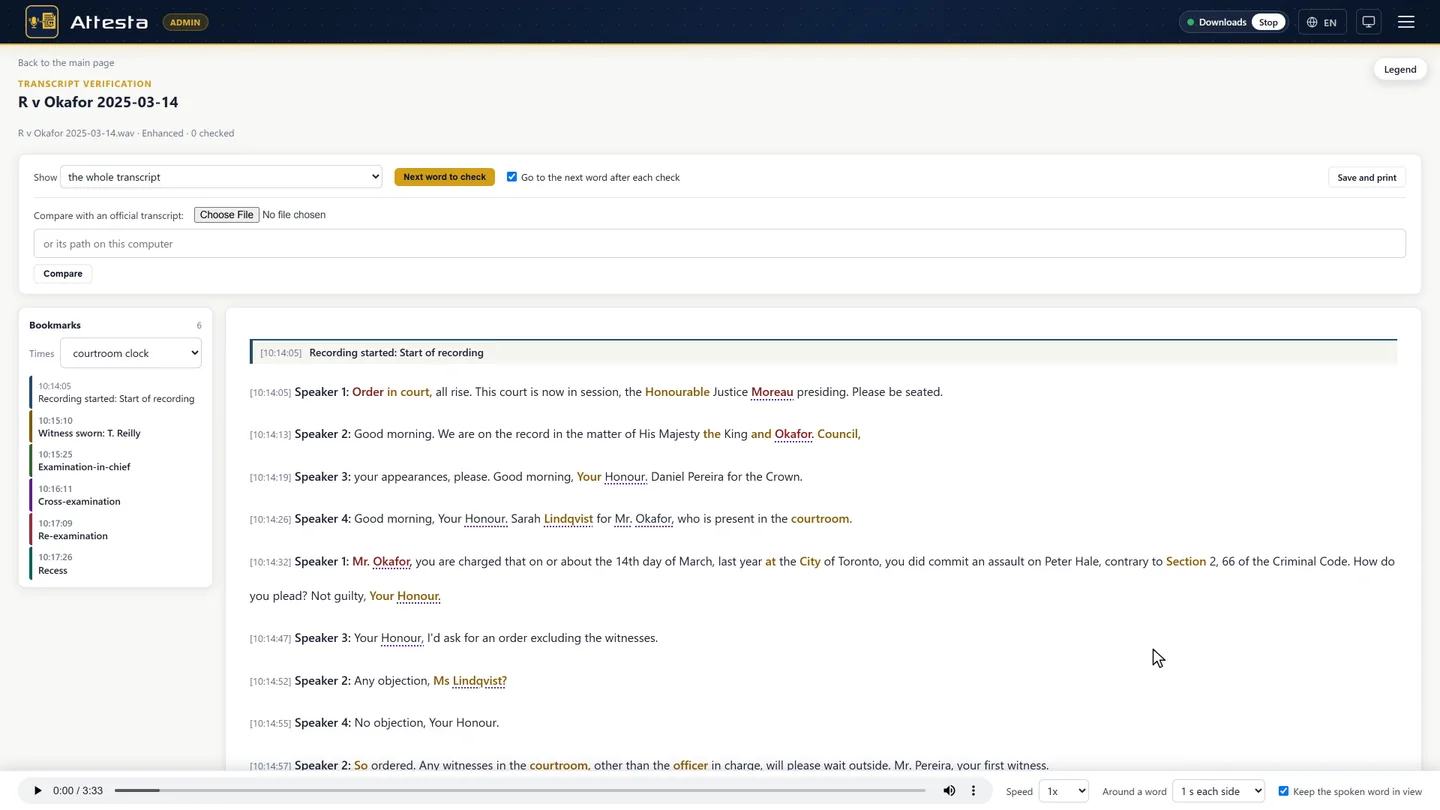Click the timestamp [10:14:32]
This screenshot has width=1440, height=810.
270,563
